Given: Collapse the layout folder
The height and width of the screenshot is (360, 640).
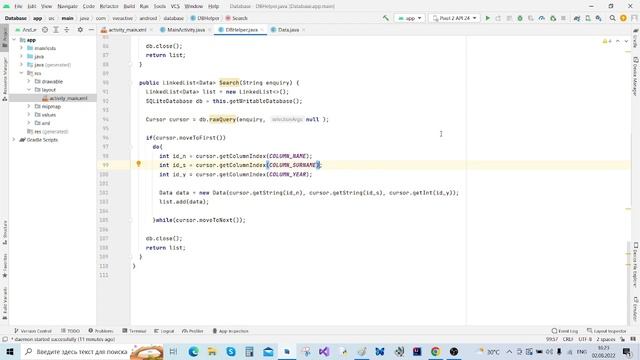Looking at the screenshot, I should pyautogui.click(x=29, y=90).
